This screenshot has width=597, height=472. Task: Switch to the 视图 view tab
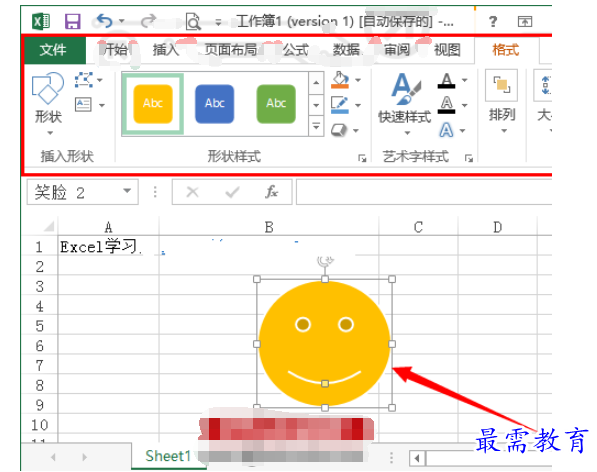[447, 50]
